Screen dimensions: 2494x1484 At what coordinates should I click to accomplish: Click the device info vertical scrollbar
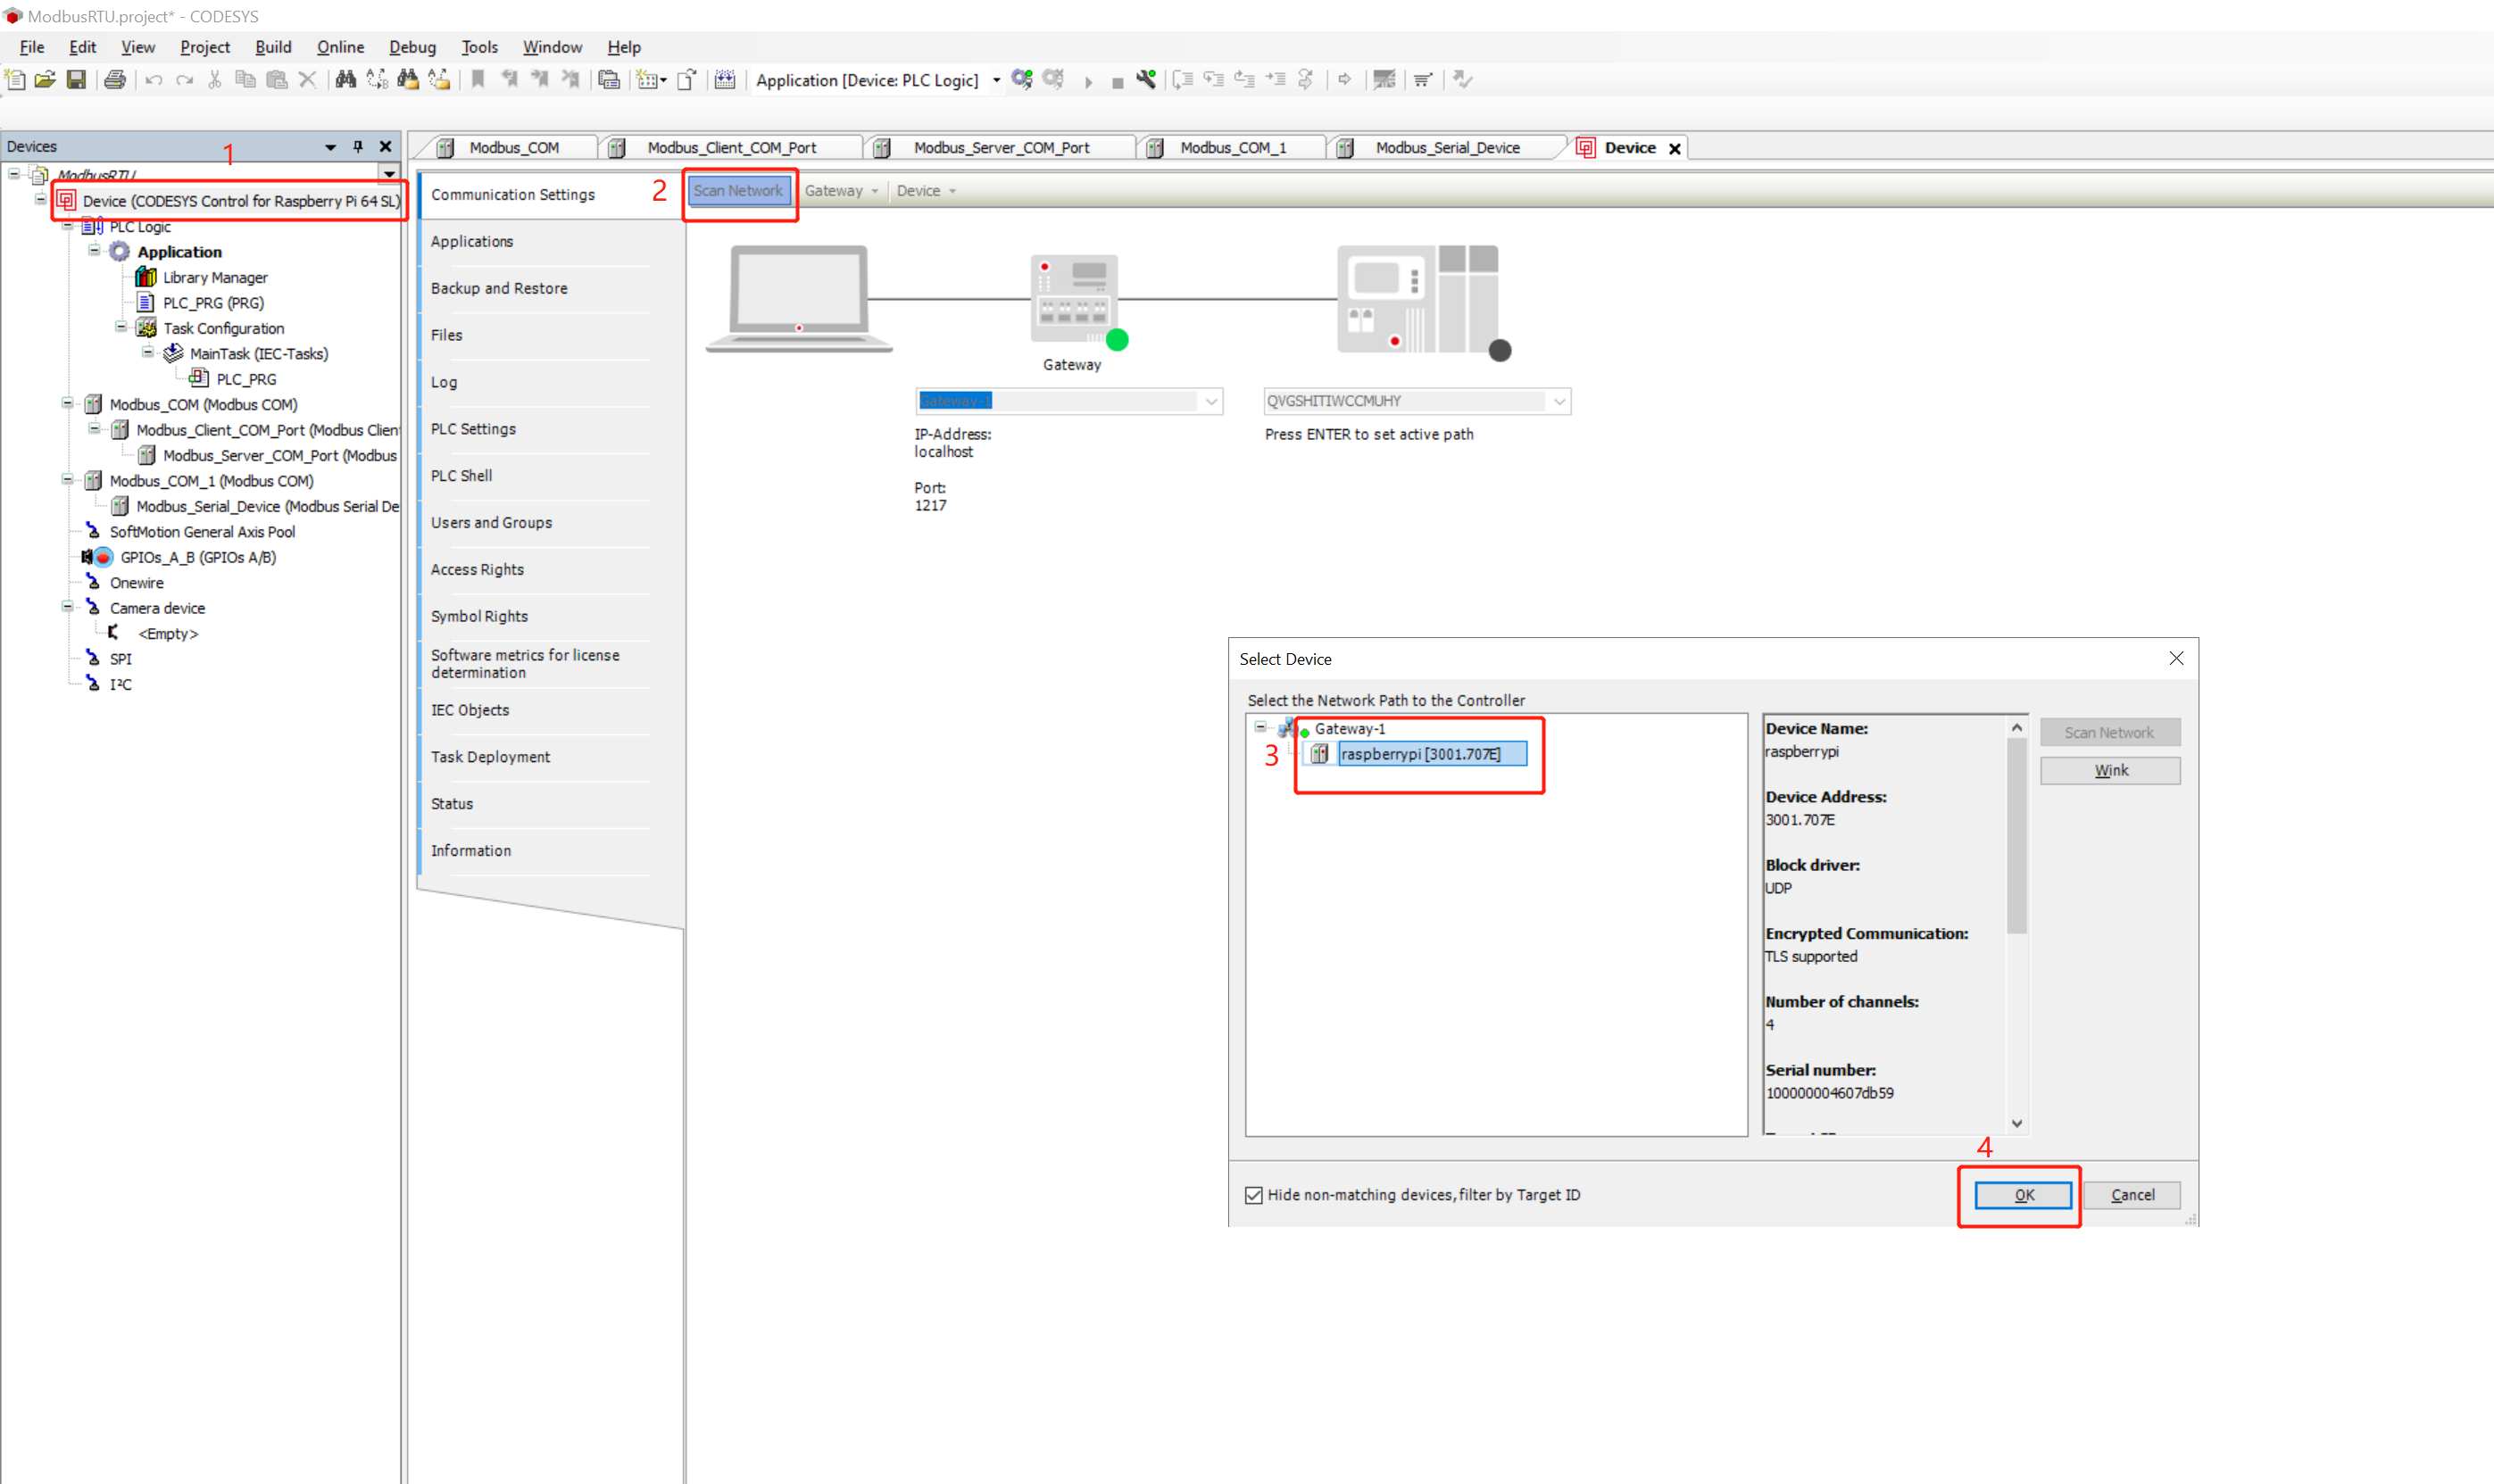[x=2017, y=835]
